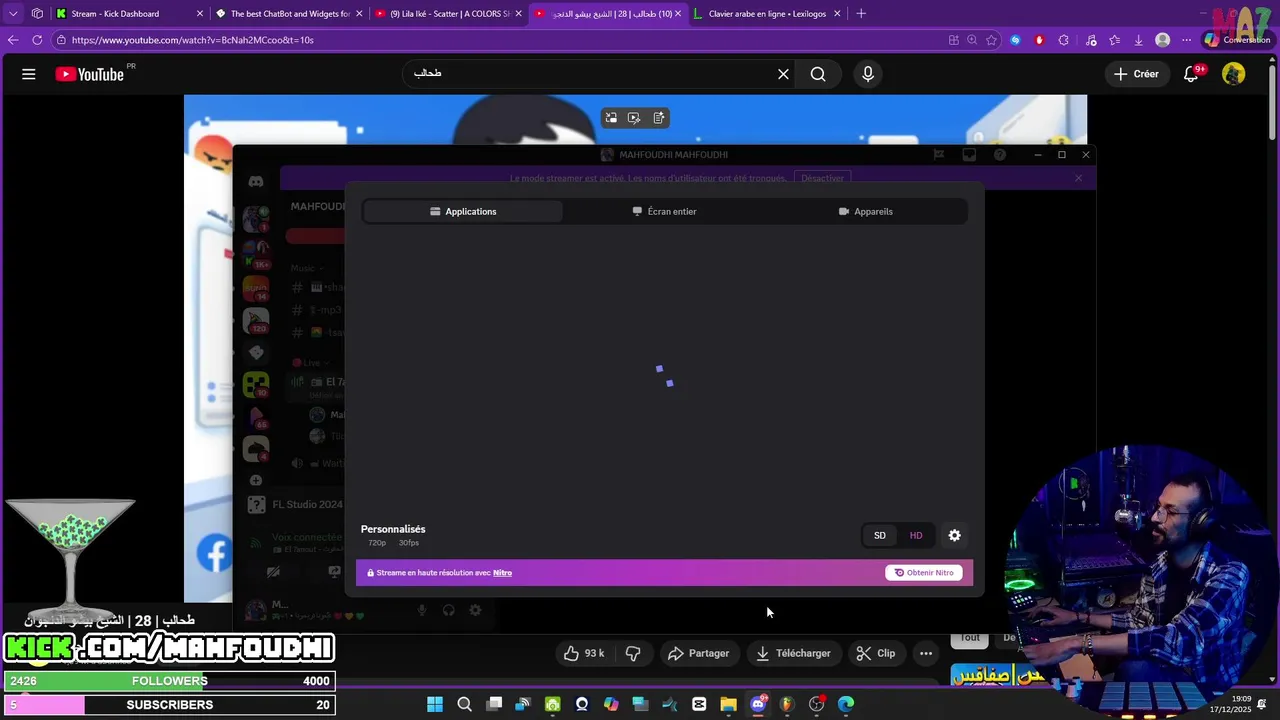
Task: Go to the YouTube home logo
Action: click(90, 74)
